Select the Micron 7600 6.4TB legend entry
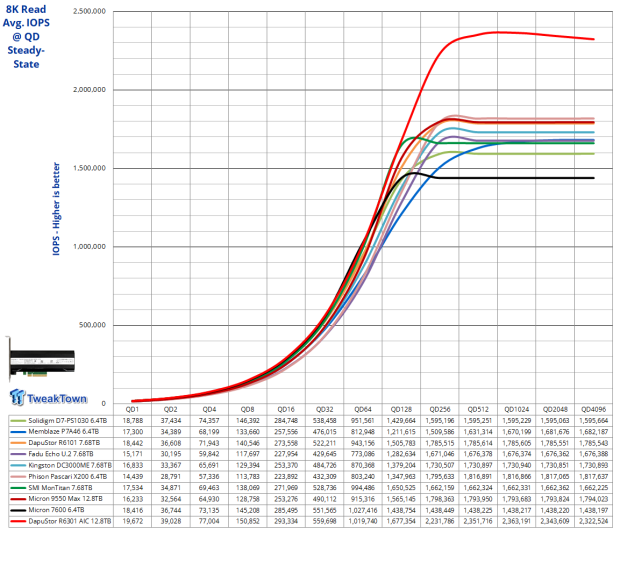The height and width of the screenshot is (568, 620). click(x=60, y=510)
